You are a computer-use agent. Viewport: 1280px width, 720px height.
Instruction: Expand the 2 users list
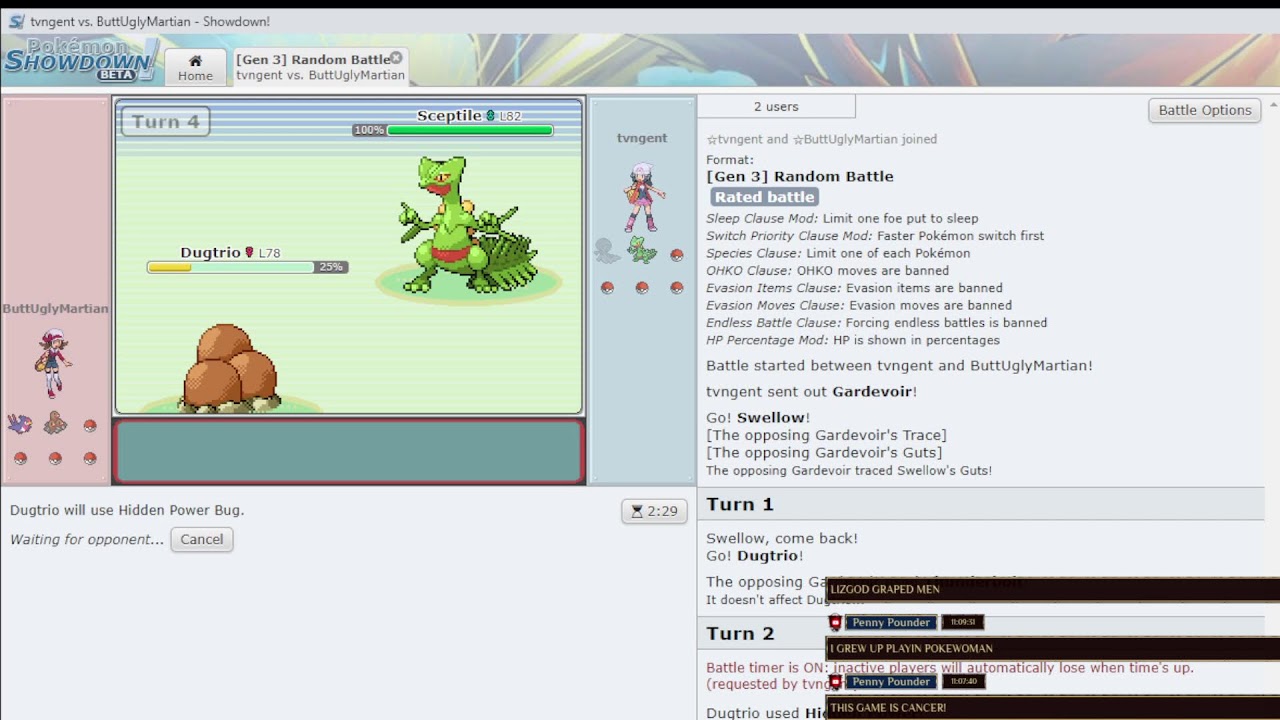click(776, 106)
